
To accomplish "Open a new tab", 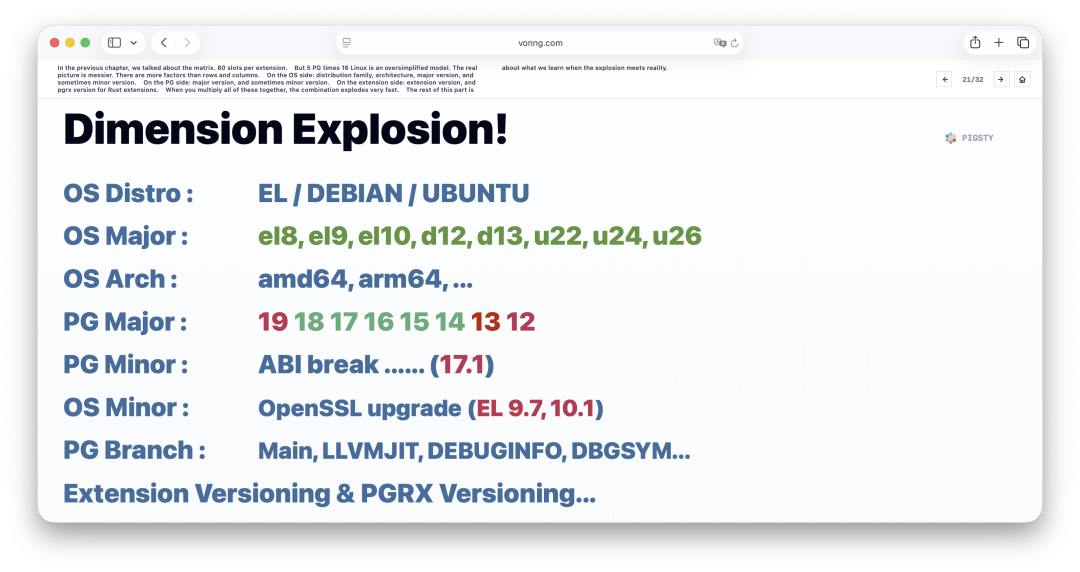I will click(999, 43).
